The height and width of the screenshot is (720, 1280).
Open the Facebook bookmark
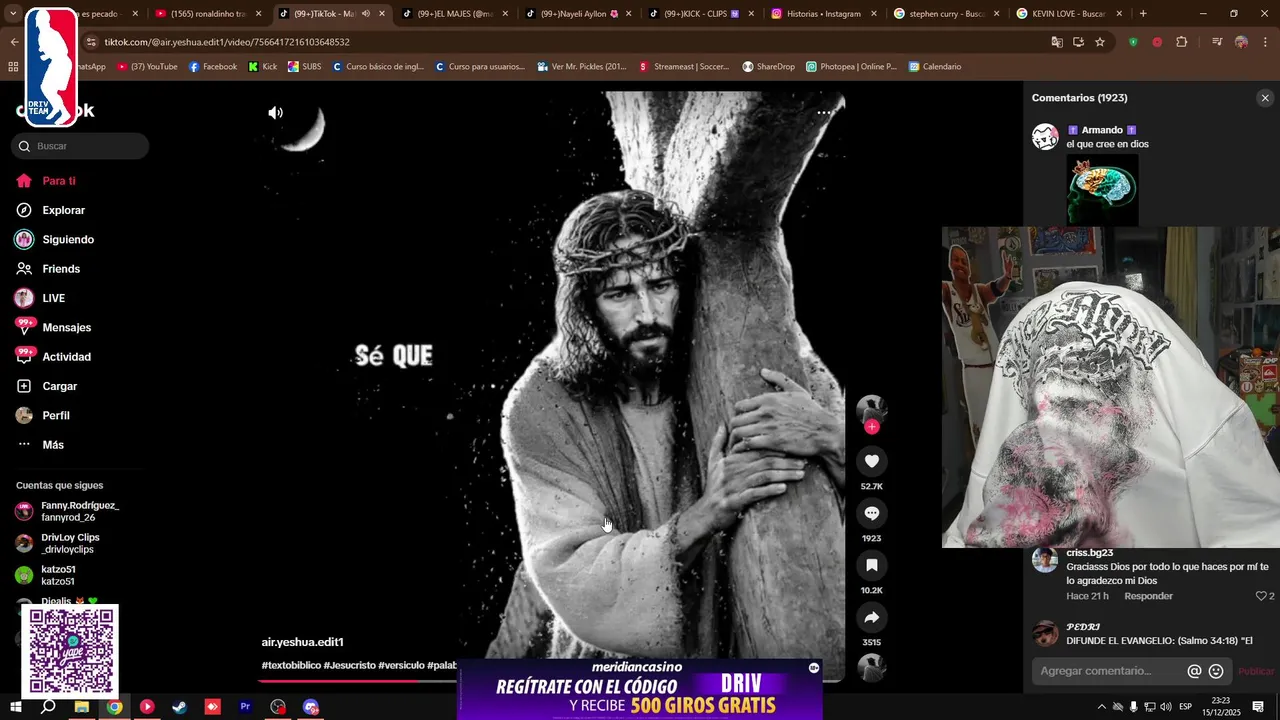[213, 67]
